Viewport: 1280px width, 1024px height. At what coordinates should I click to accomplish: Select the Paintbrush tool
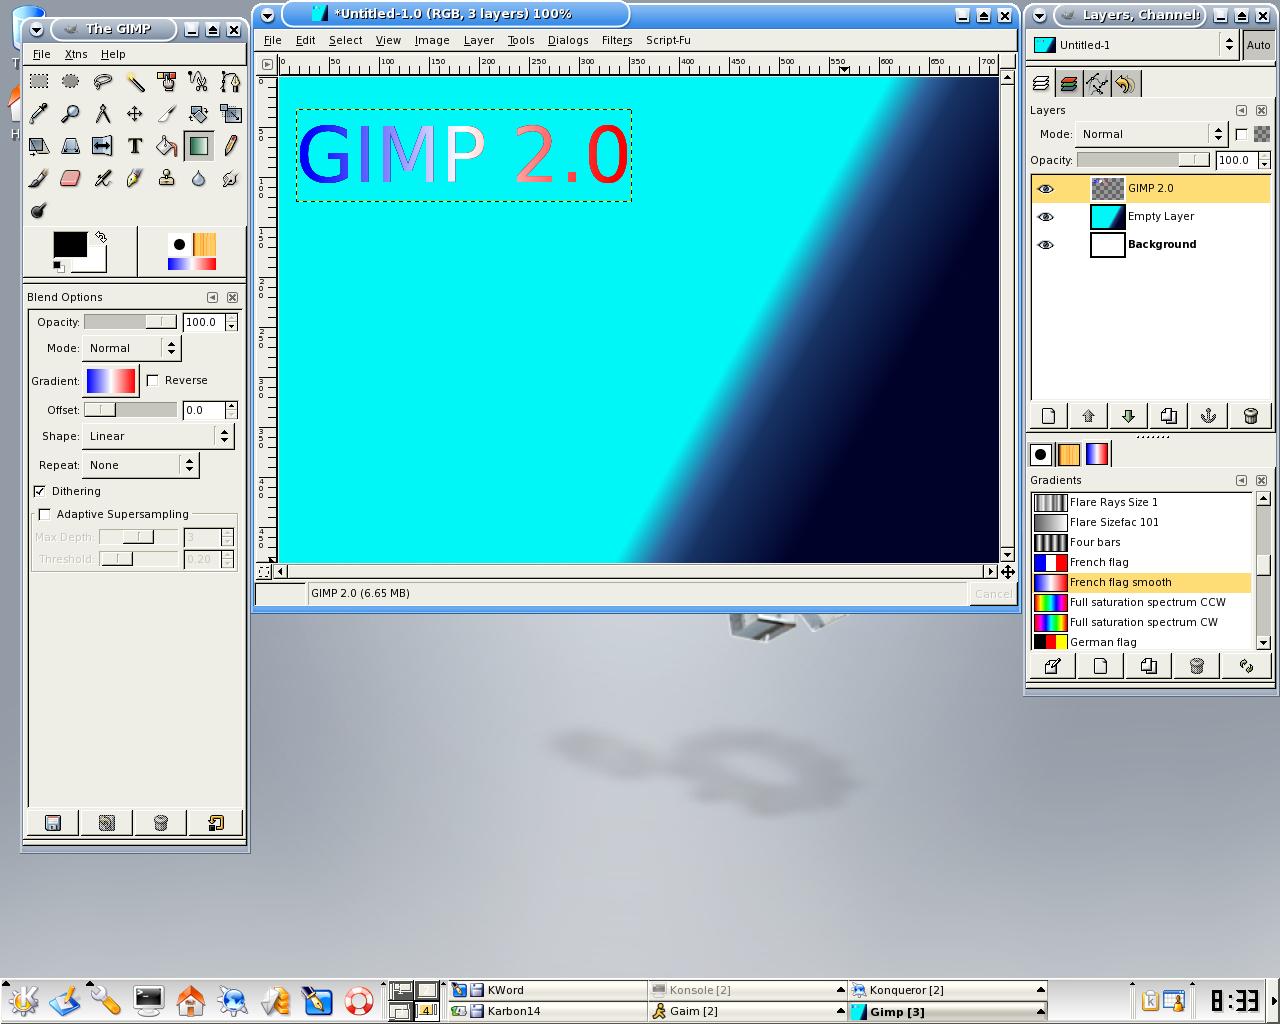click(39, 178)
